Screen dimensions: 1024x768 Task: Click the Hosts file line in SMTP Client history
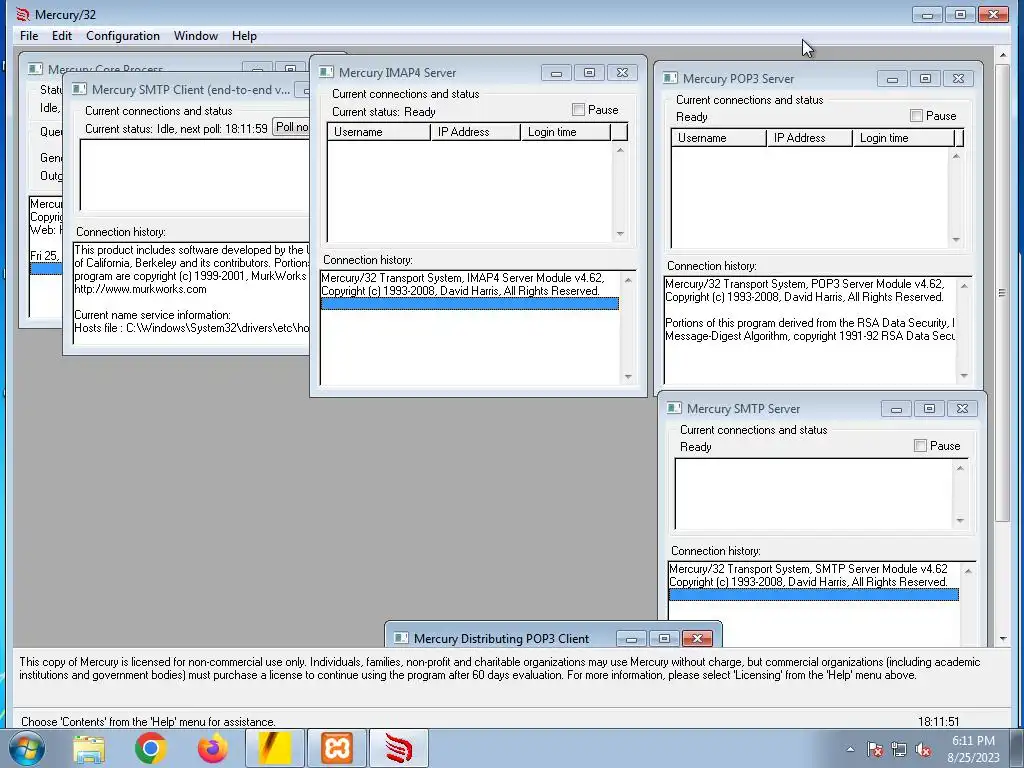pos(191,328)
